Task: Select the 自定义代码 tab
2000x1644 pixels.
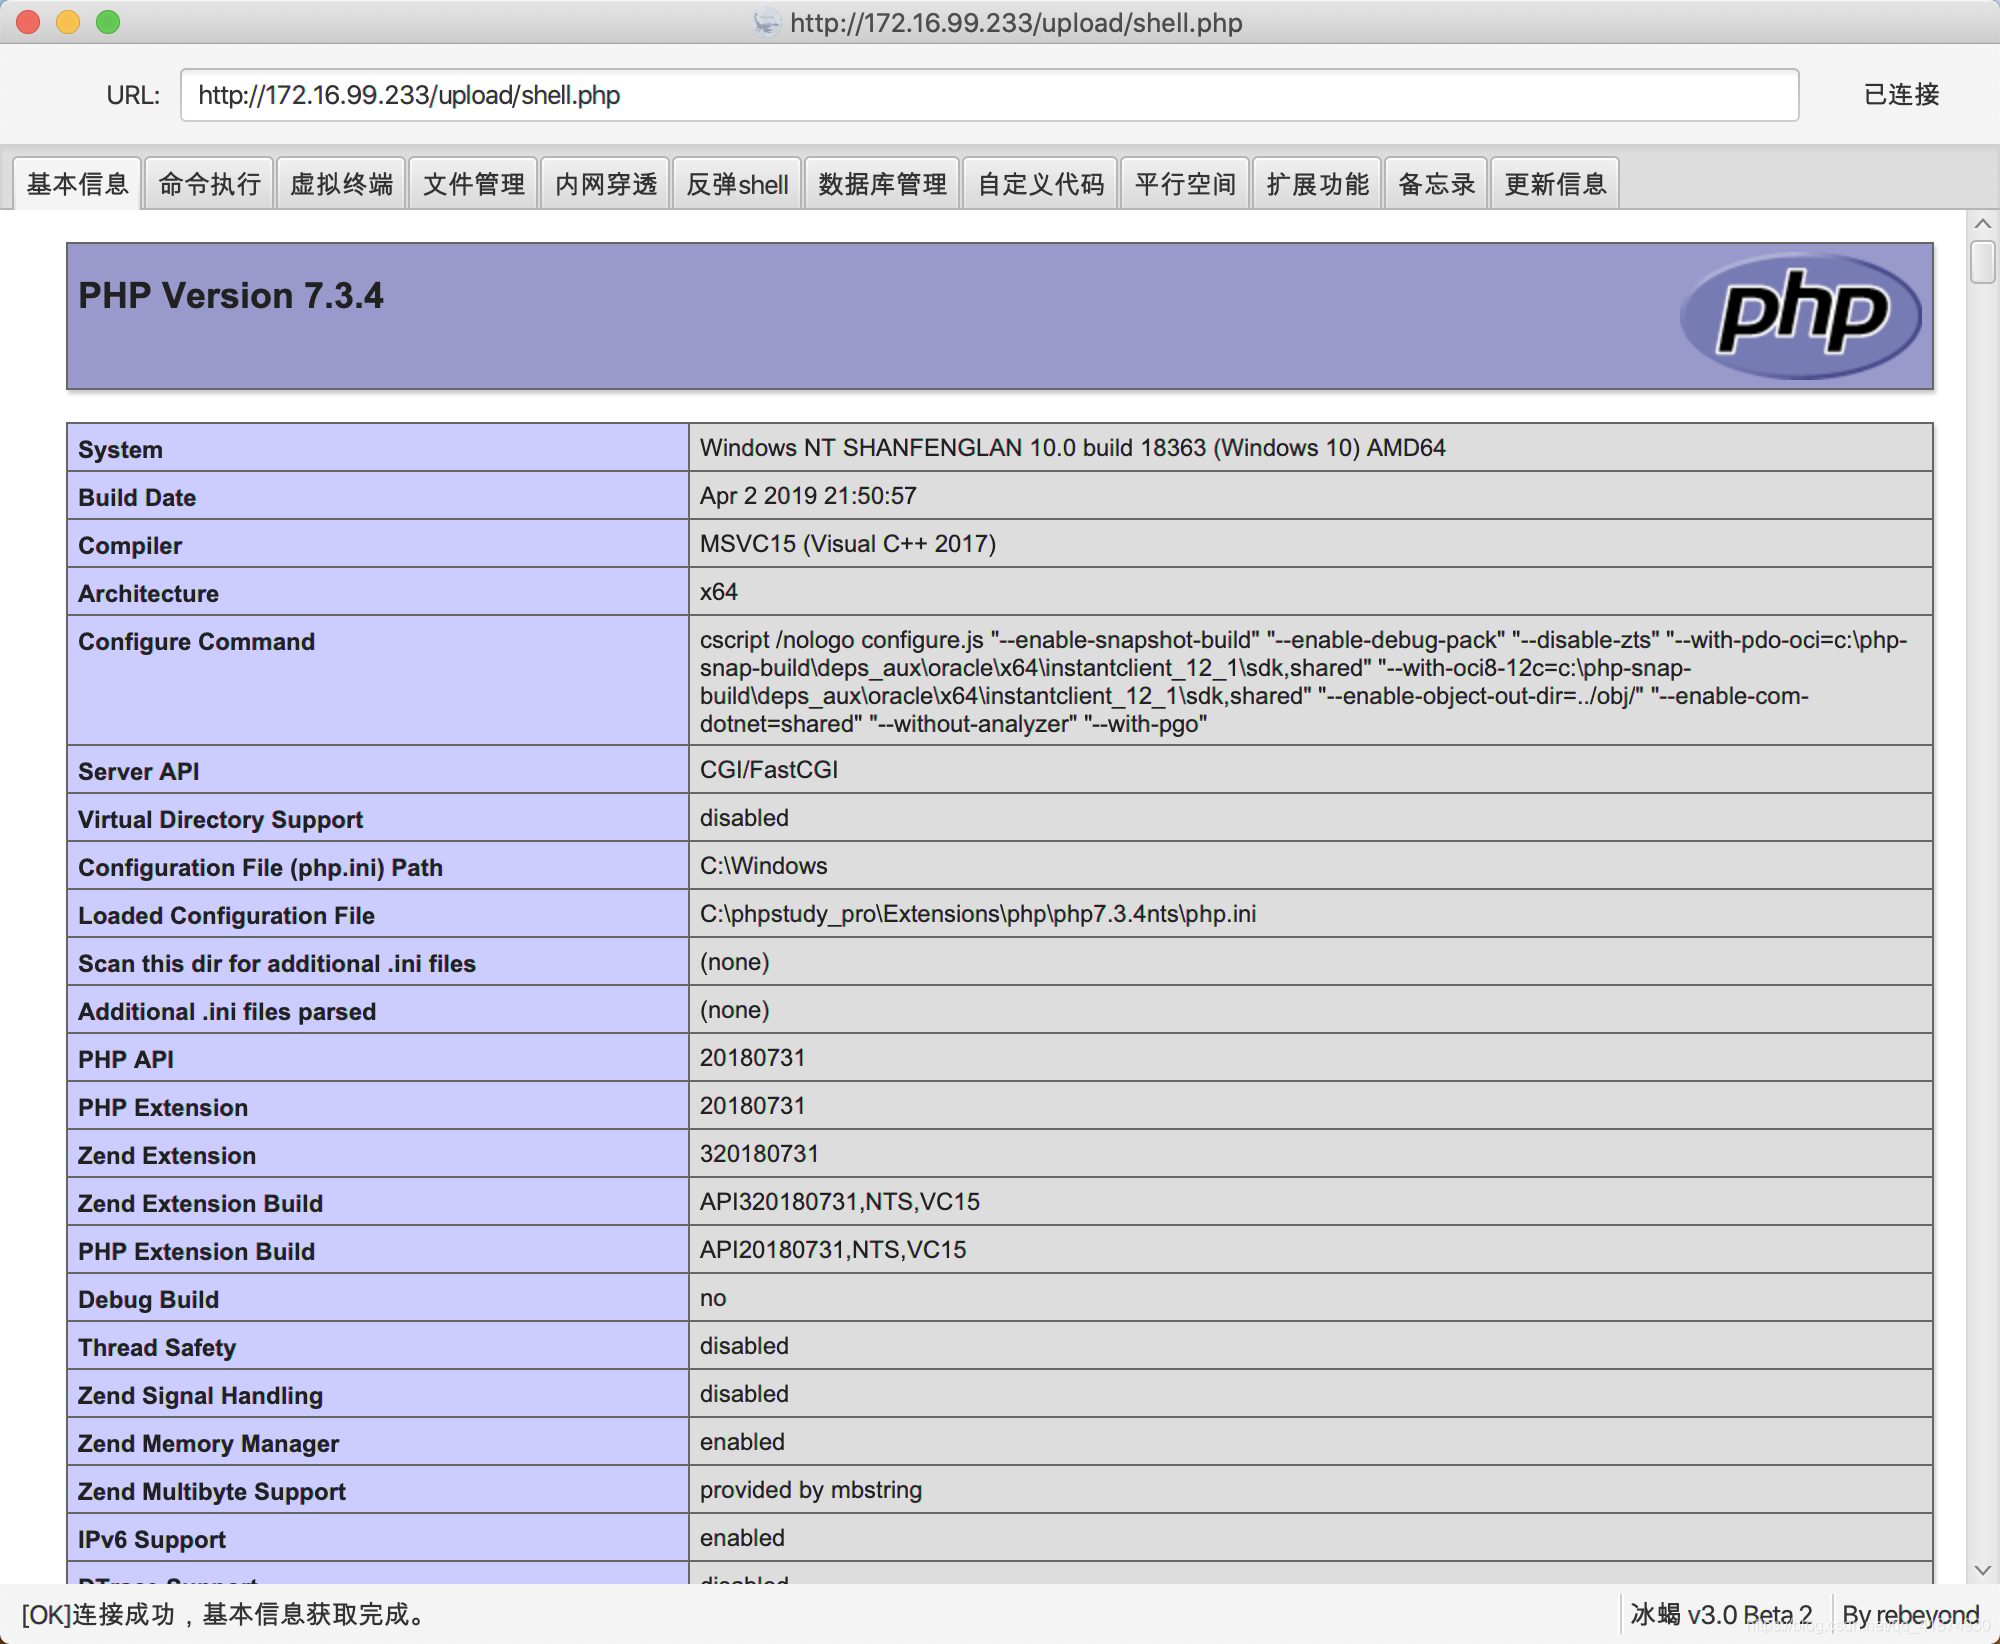Action: click(1040, 184)
